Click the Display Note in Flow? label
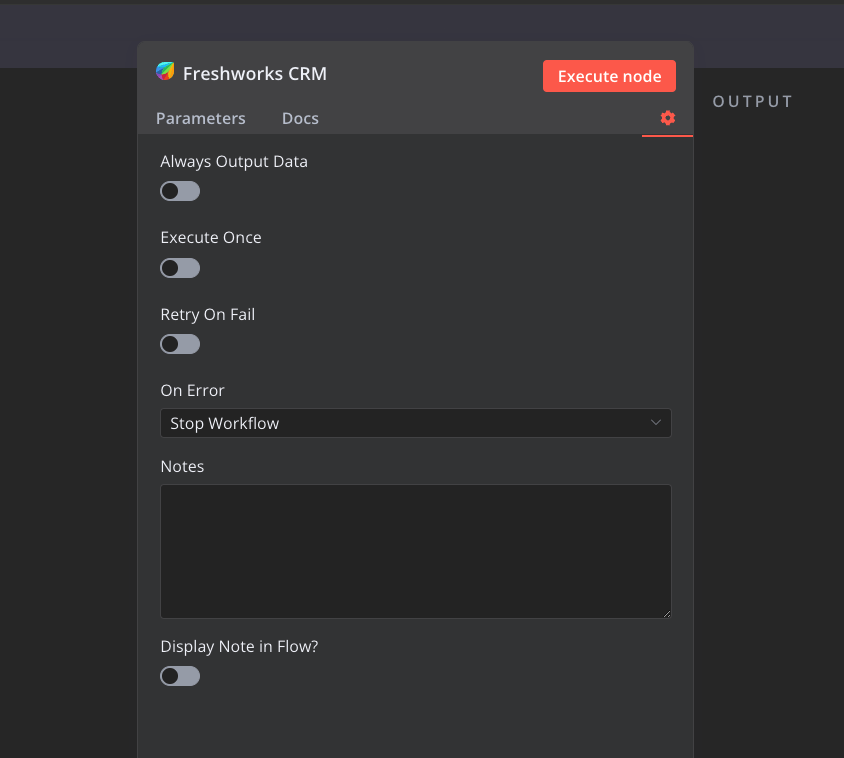Screen dimensions: 844x758 pyautogui.click(x=240, y=646)
